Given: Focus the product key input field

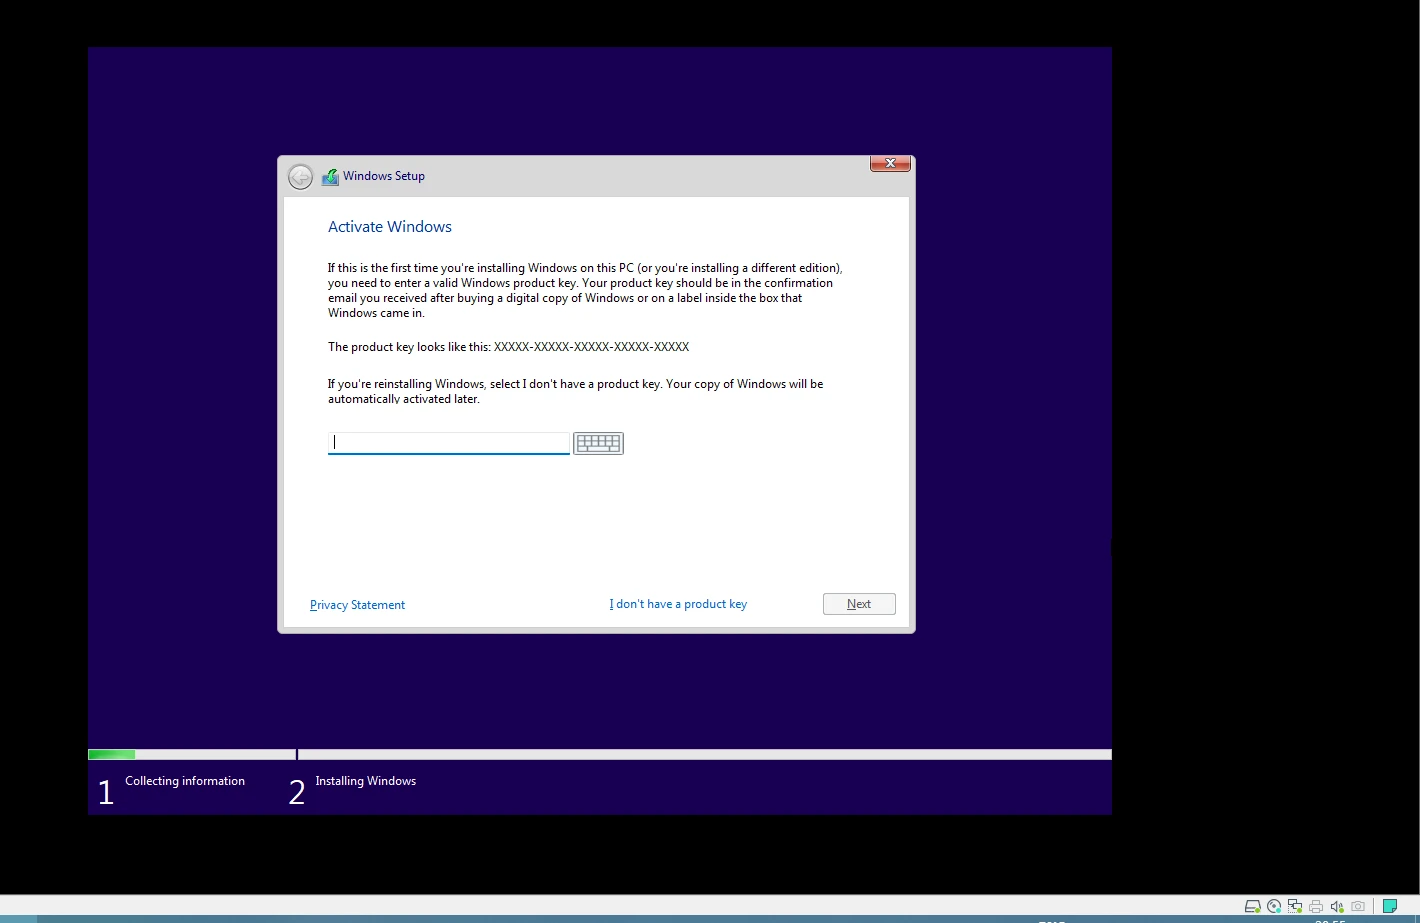Looking at the screenshot, I should pyautogui.click(x=449, y=442).
